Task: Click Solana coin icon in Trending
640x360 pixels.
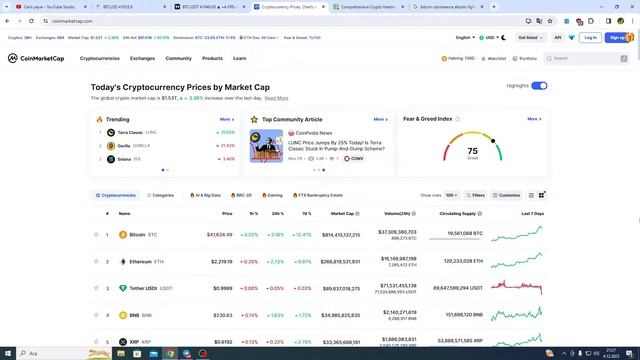Action: (x=111, y=159)
